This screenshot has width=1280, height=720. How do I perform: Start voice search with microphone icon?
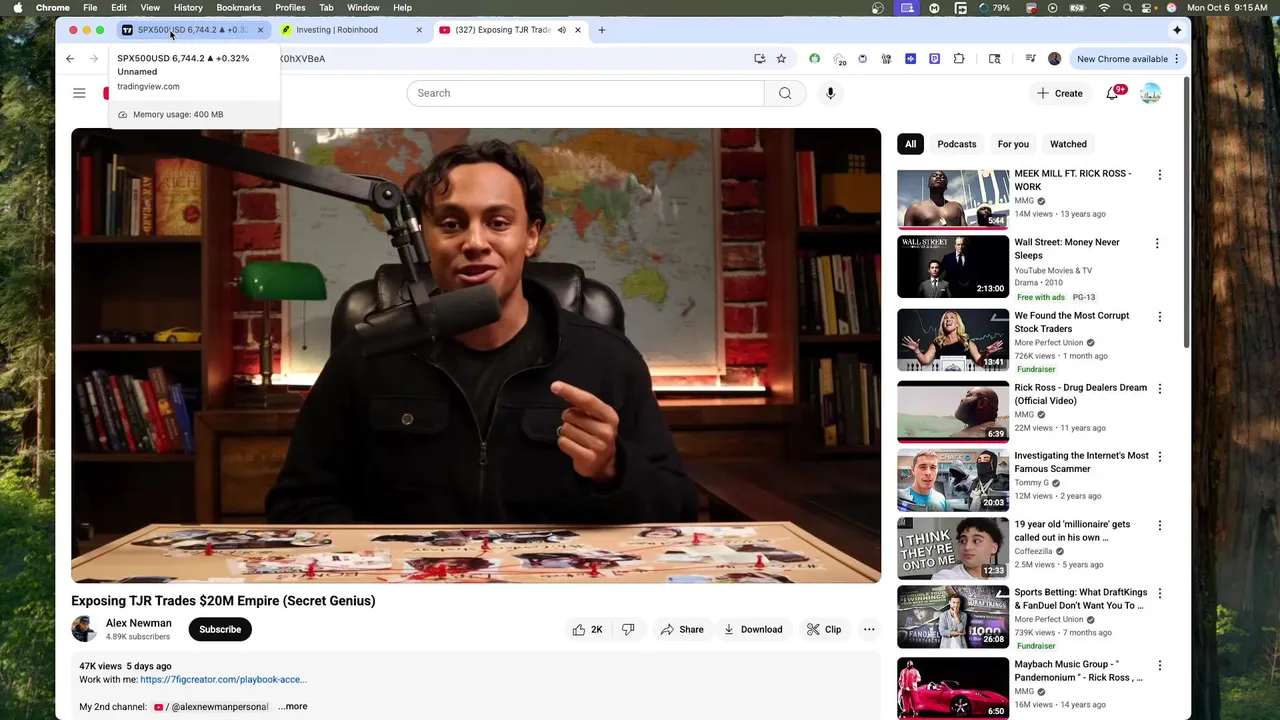click(x=830, y=93)
